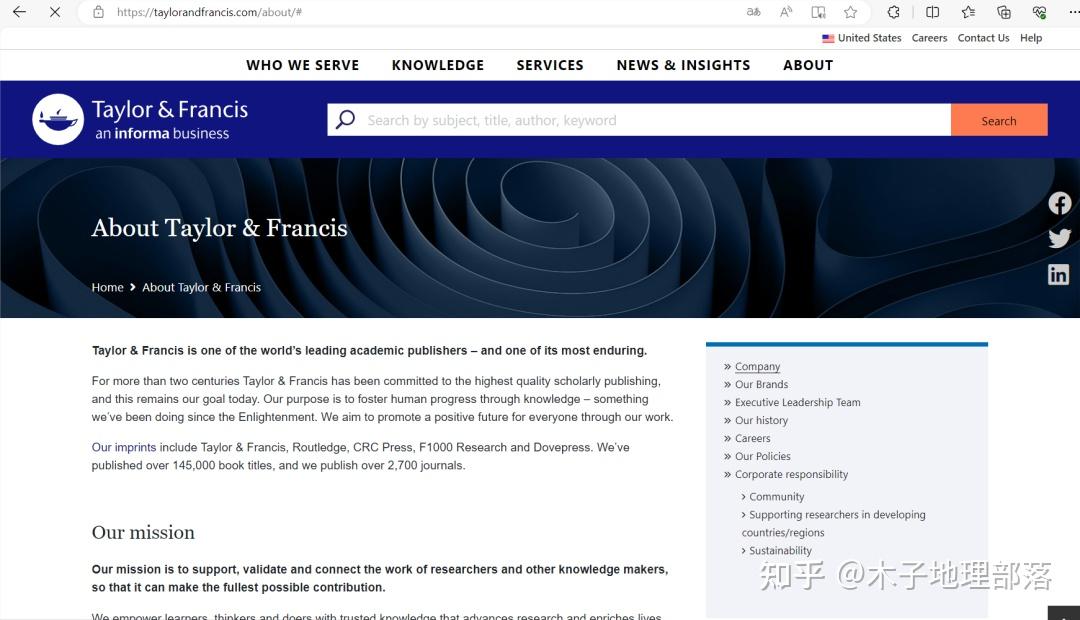Open Our Policies in sidebar
The height and width of the screenshot is (620, 1080).
point(762,456)
